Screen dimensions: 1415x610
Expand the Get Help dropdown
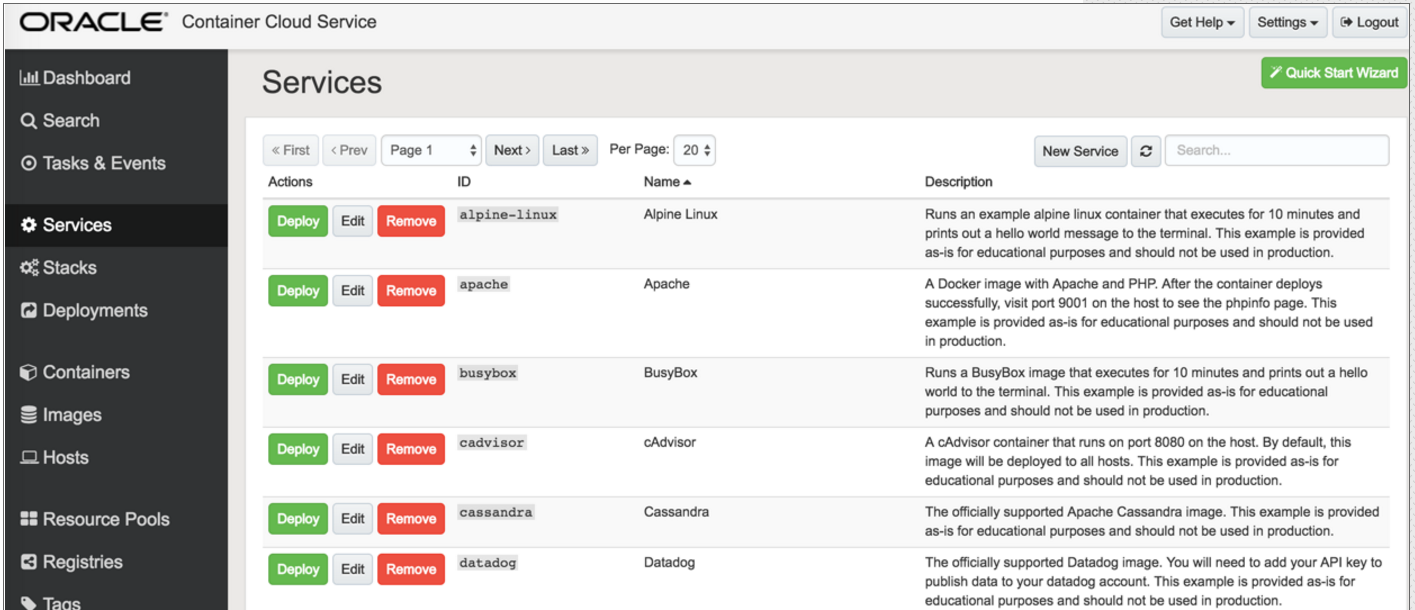tap(1202, 22)
